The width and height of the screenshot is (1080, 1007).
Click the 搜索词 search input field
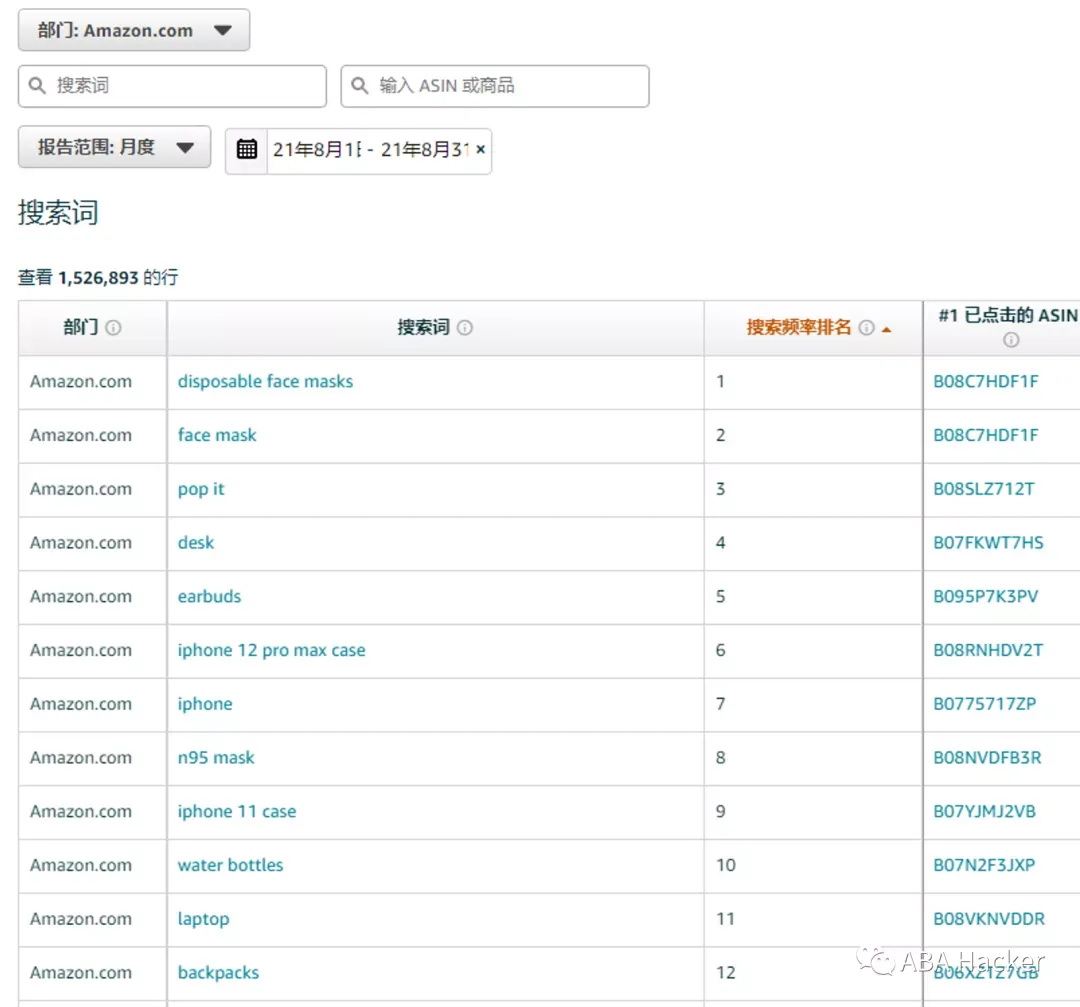(172, 86)
